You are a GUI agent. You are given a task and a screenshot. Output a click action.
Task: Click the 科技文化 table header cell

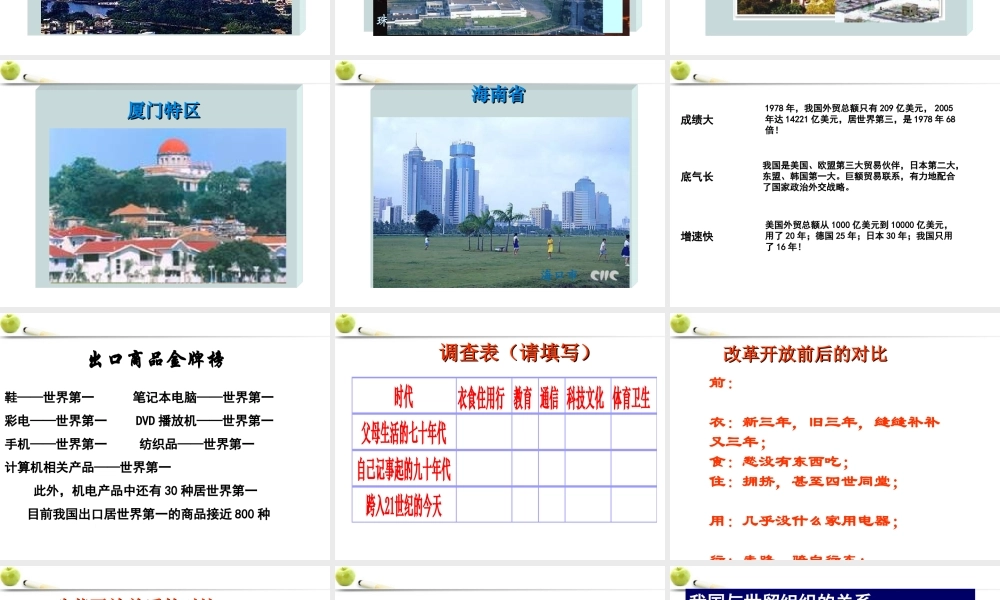point(588,396)
